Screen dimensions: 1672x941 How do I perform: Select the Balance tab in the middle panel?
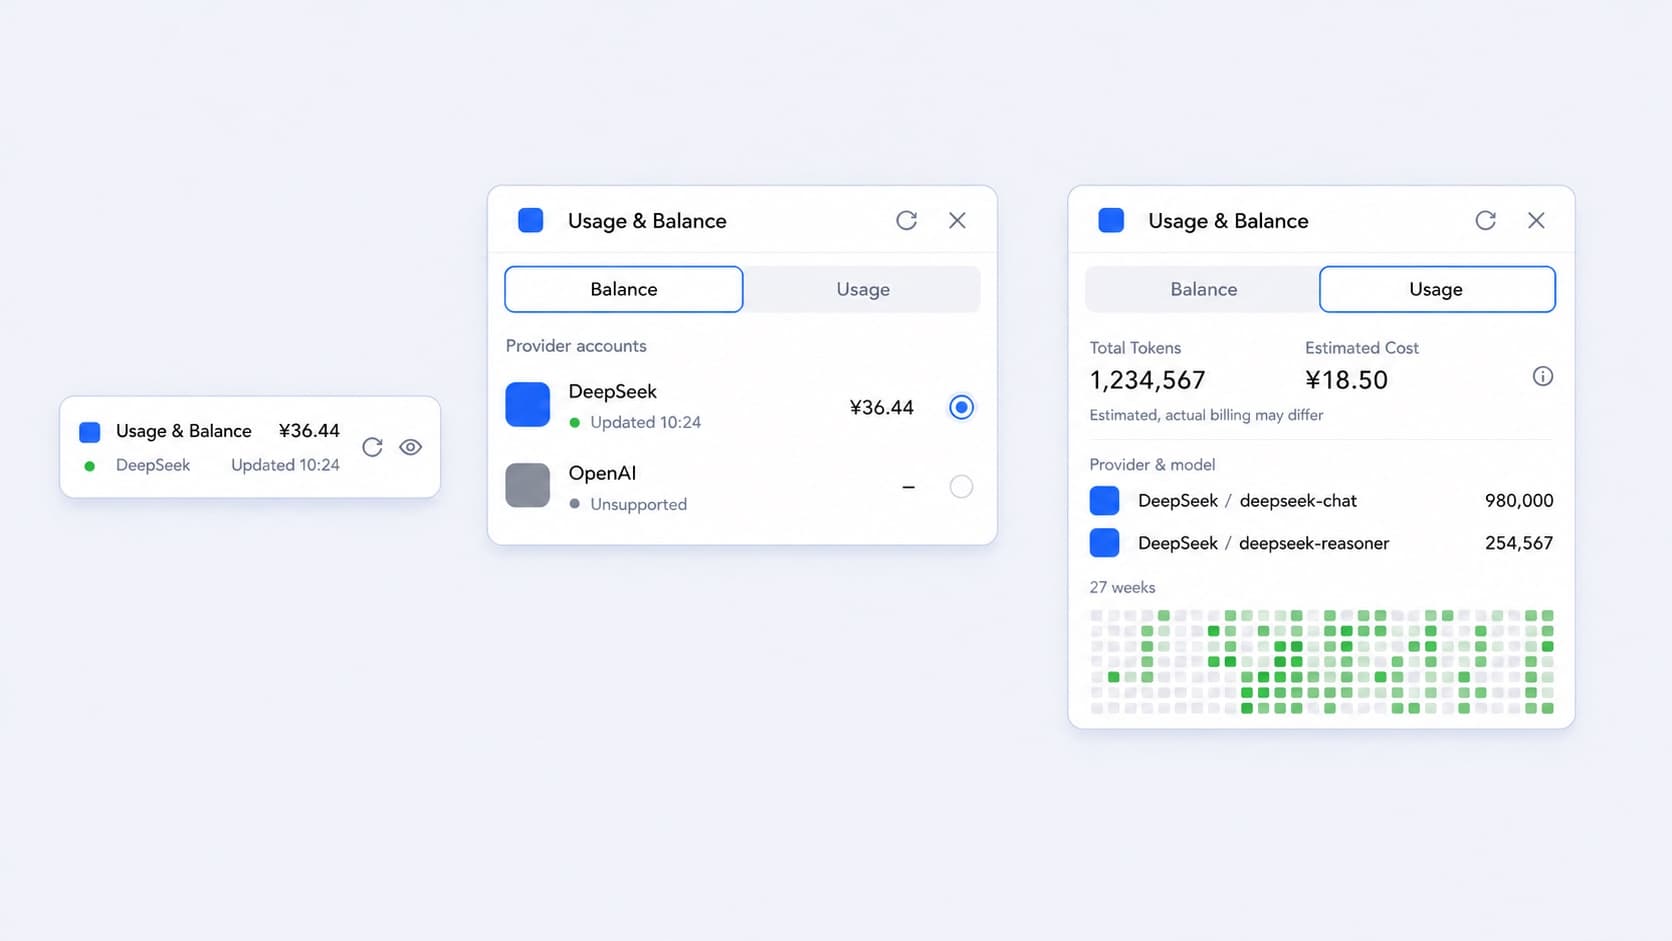[x=624, y=289]
